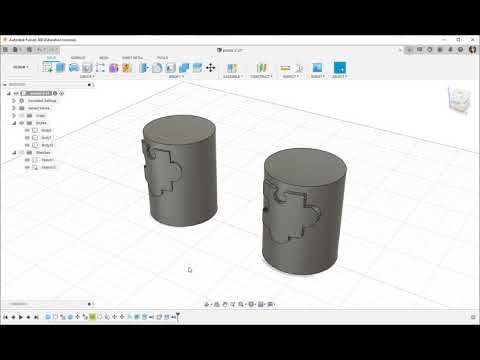Toggle visibility of Sketch2
Viewport: 480px width, 360px height.
pyautogui.click(x=27, y=167)
